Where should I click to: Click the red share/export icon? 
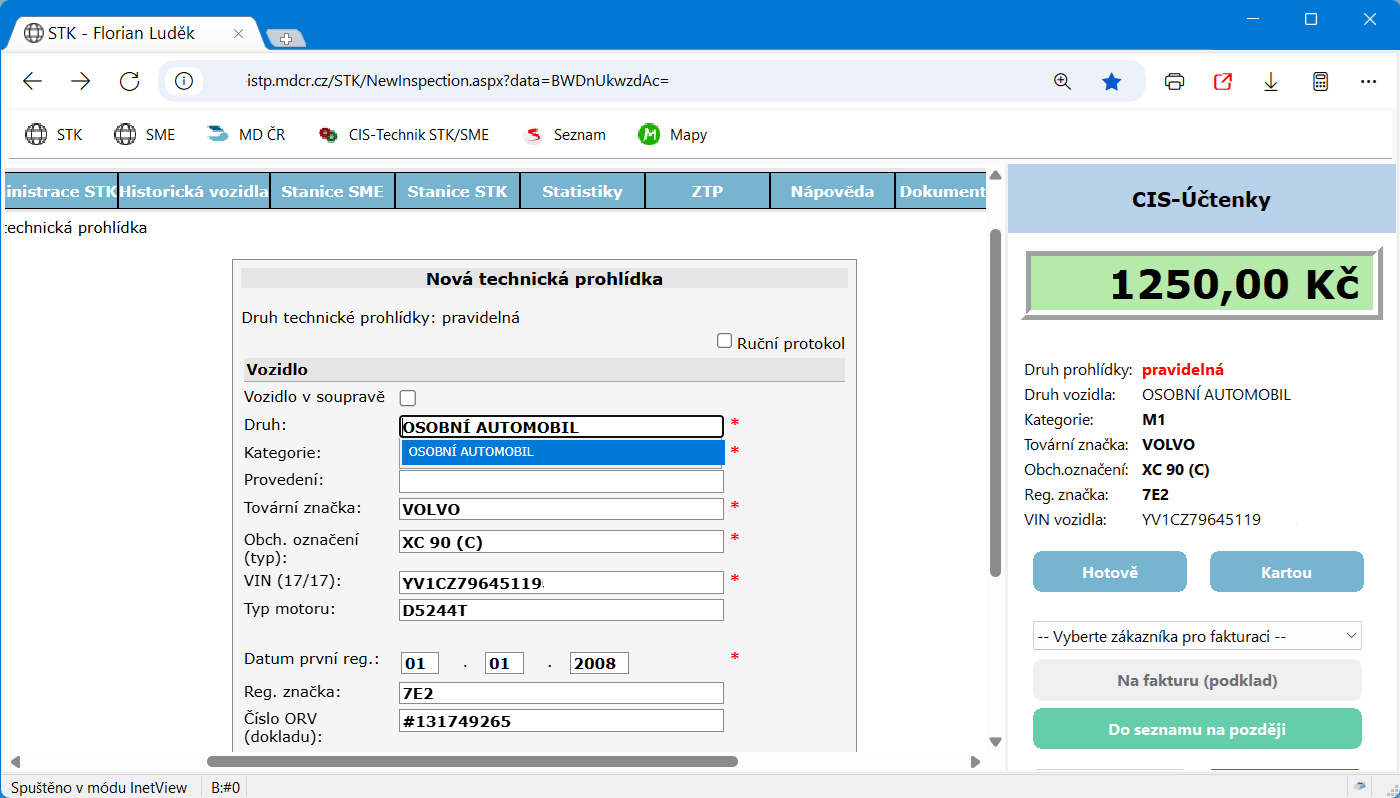pyautogui.click(x=1223, y=82)
